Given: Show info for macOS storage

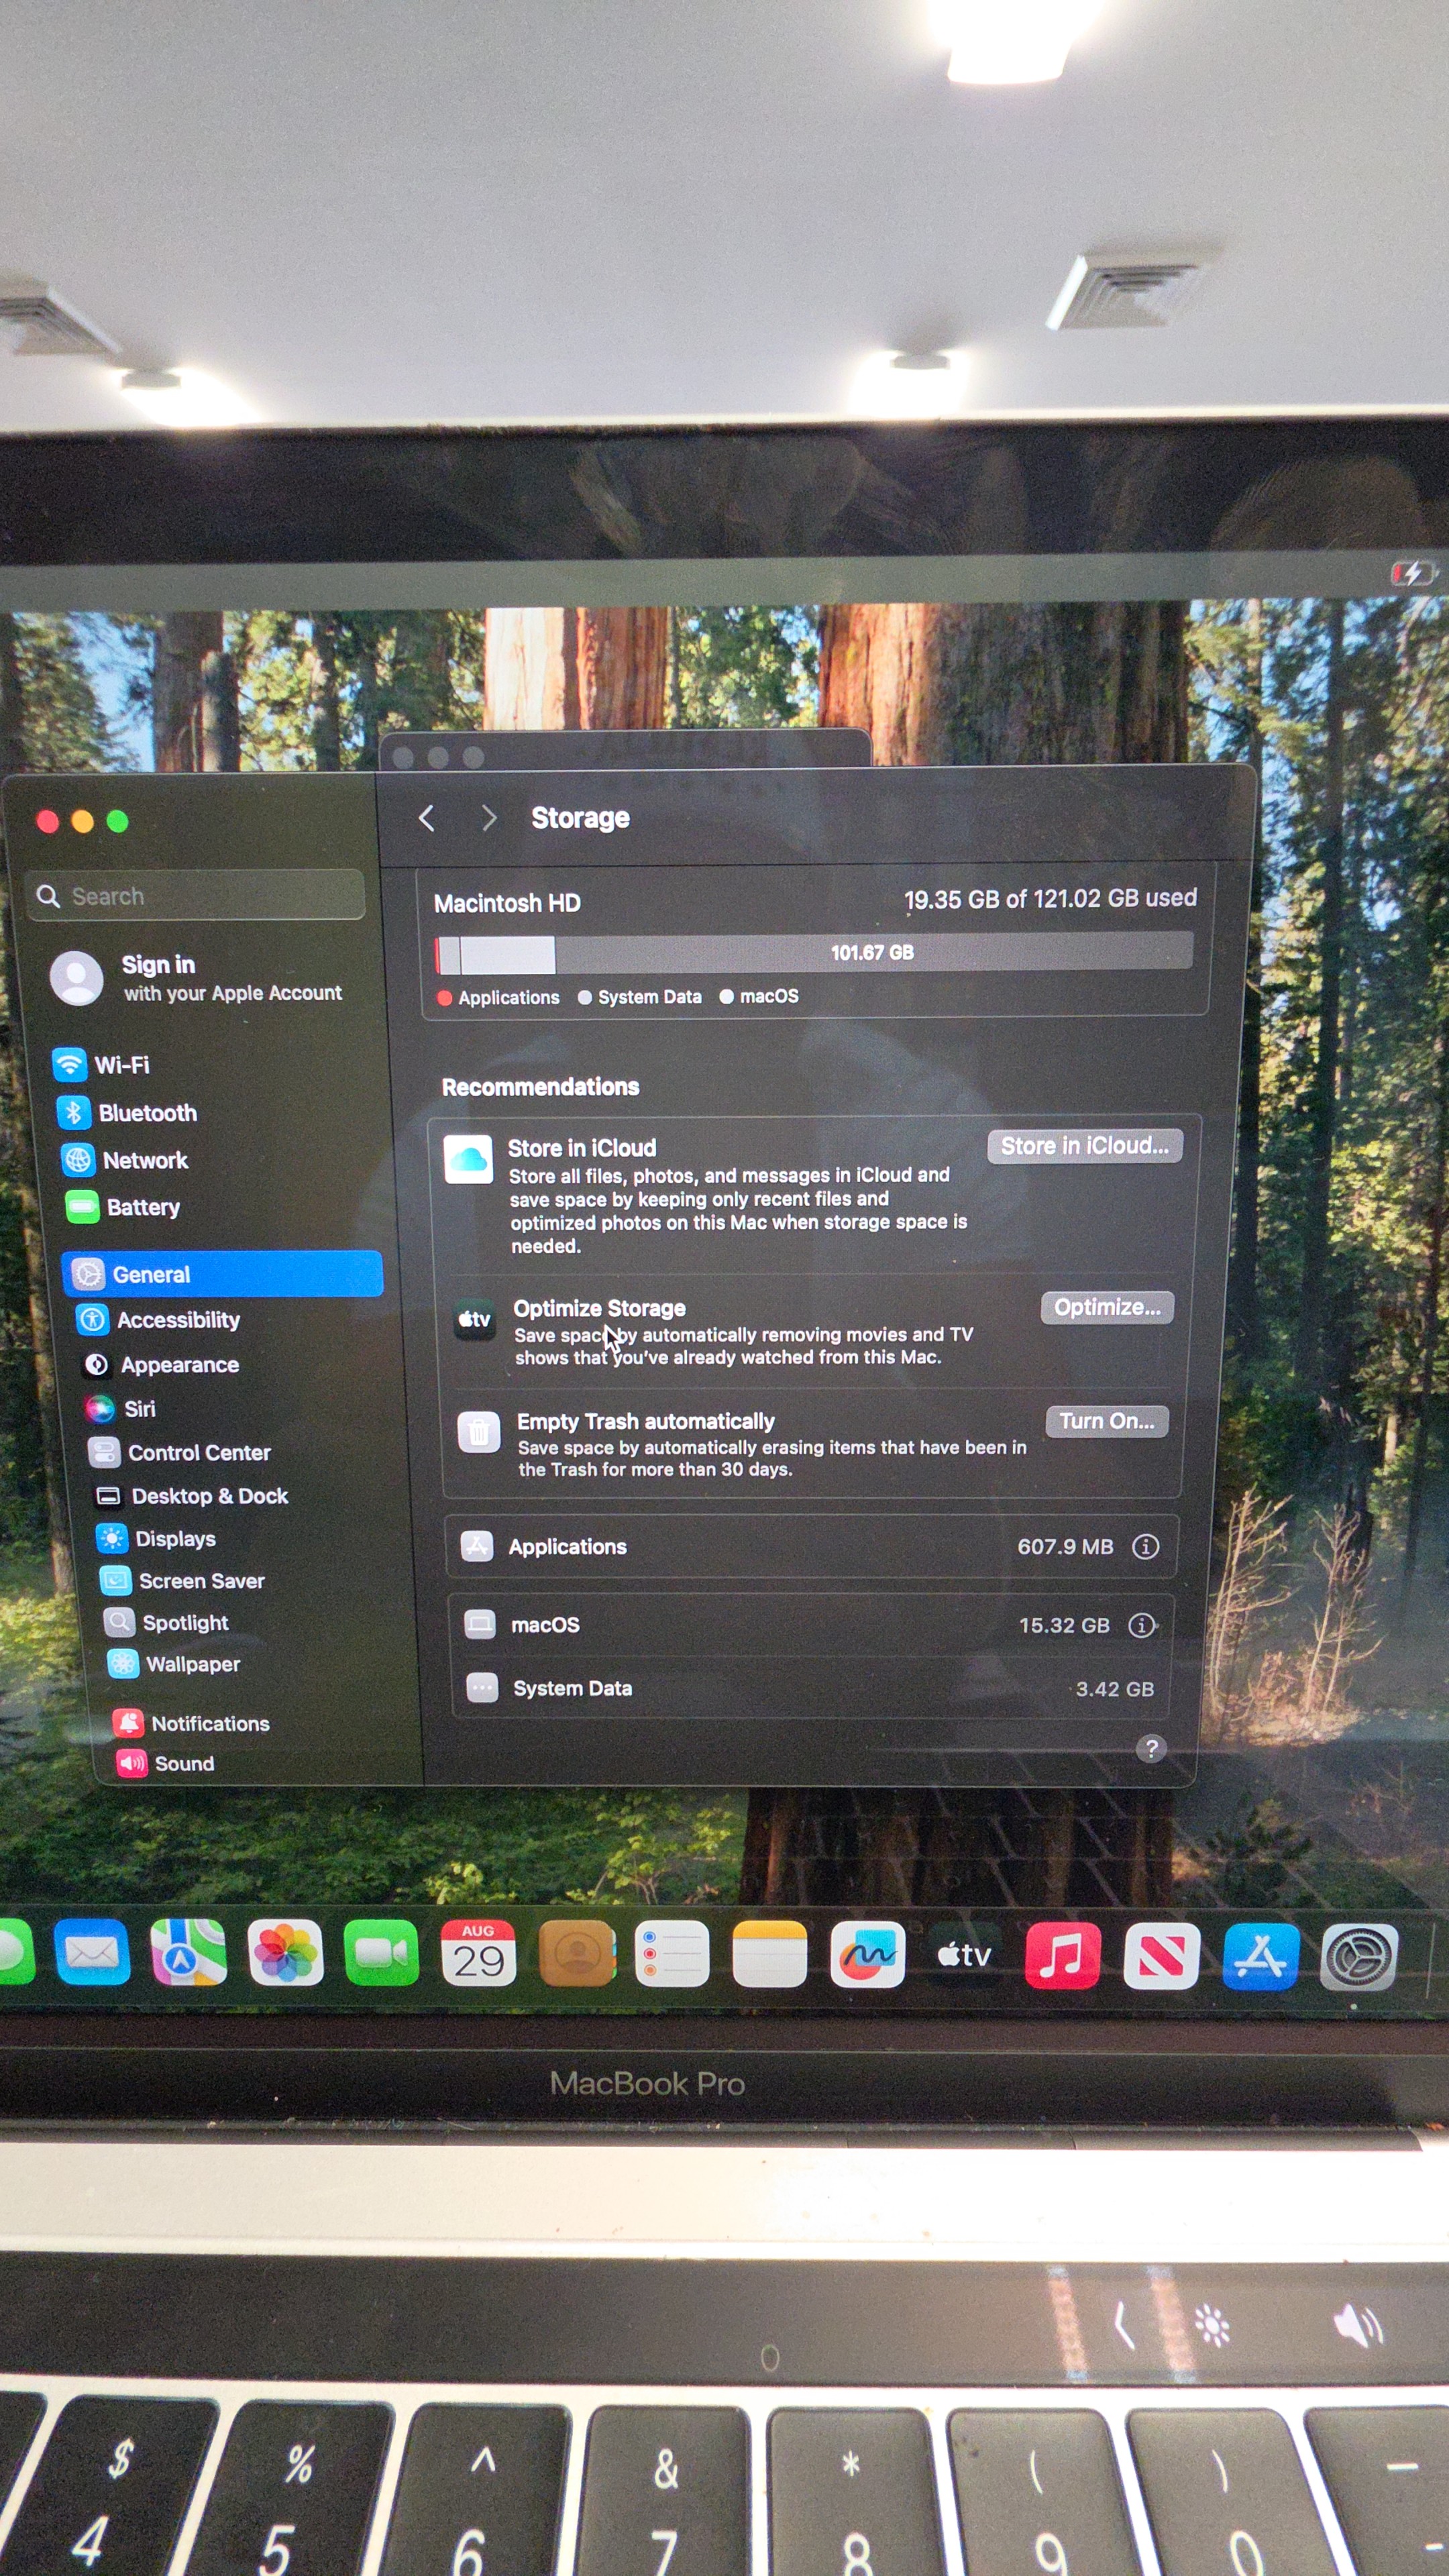Looking at the screenshot, I should pyautogui.click(x=1141, y=1625).
